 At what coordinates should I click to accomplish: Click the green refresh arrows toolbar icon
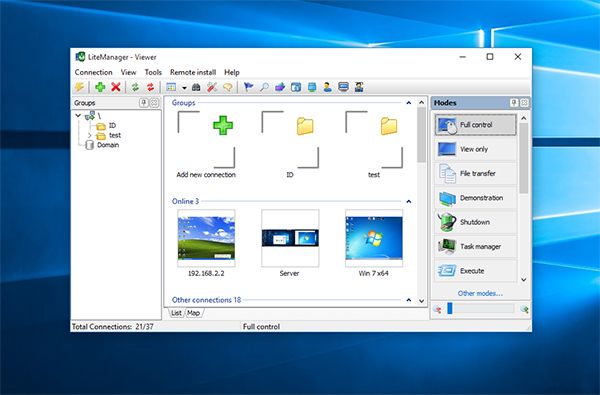(135, 87)
